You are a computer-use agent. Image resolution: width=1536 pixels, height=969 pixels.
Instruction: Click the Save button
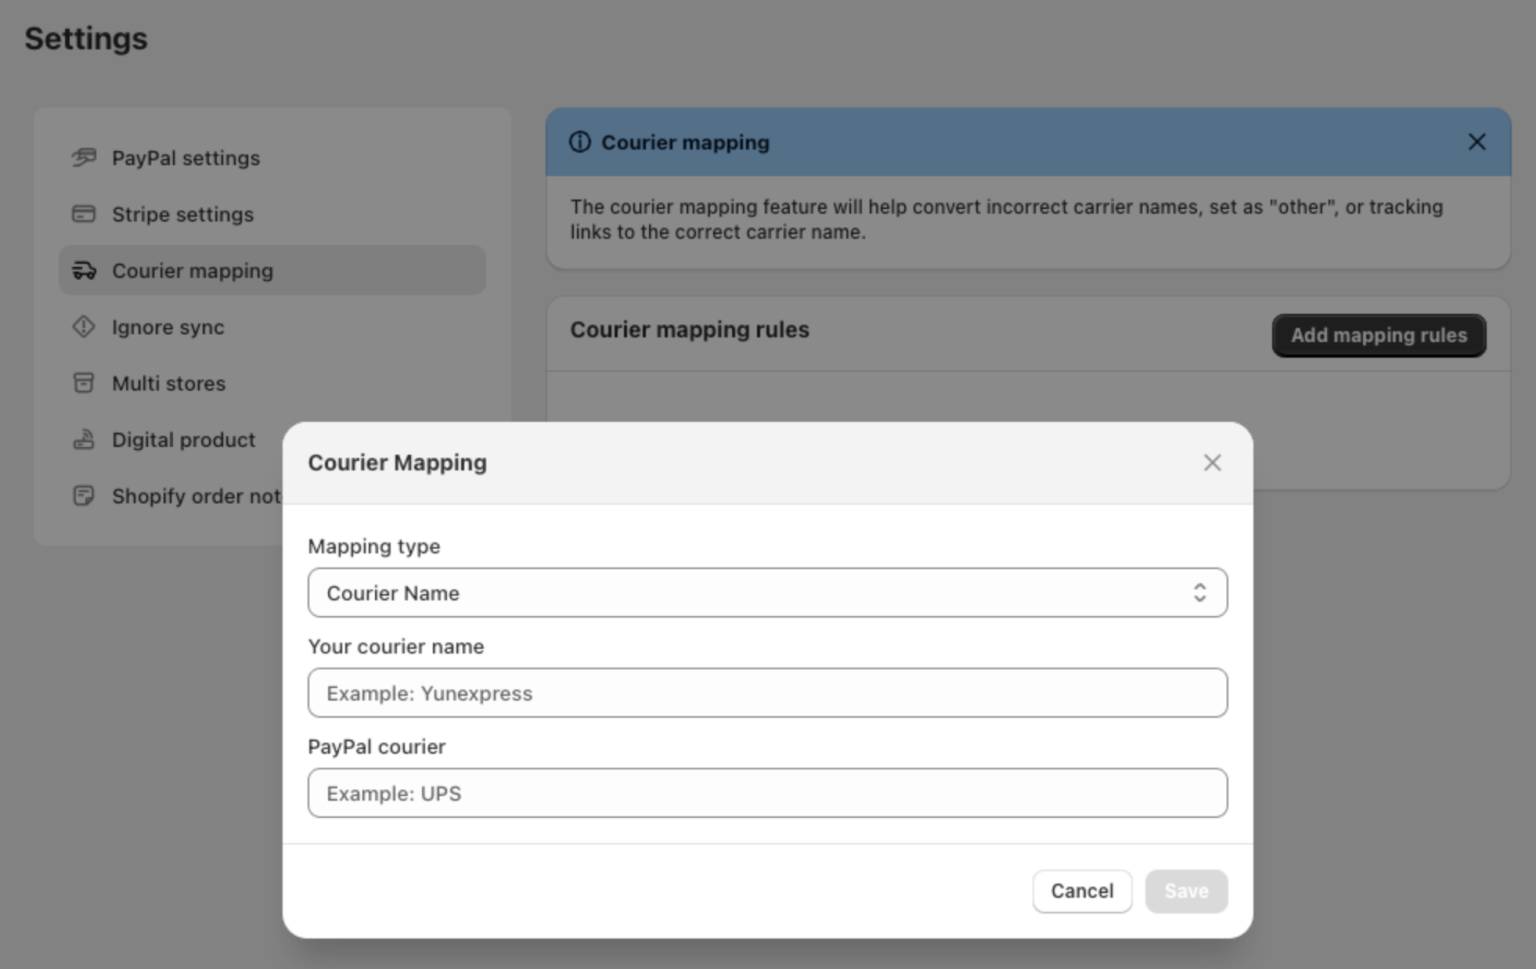(x=1186, y=891)
